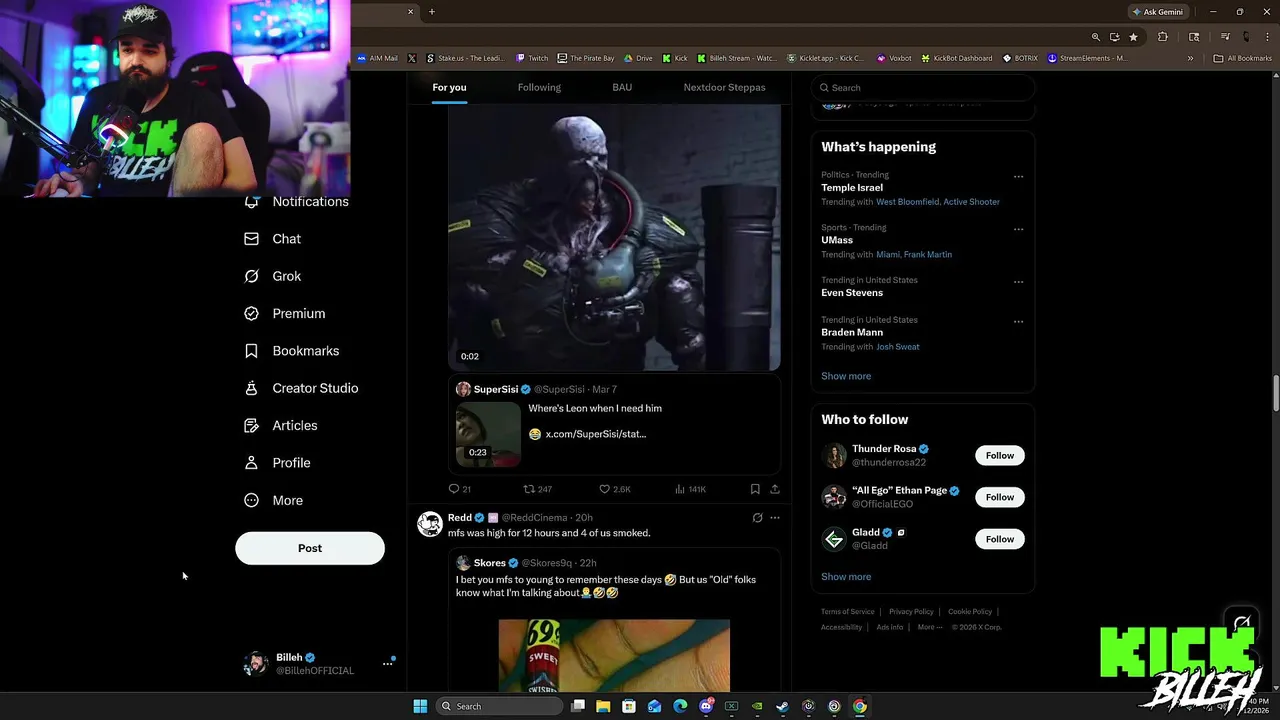Open the floating Grok button

(1241, 625)
